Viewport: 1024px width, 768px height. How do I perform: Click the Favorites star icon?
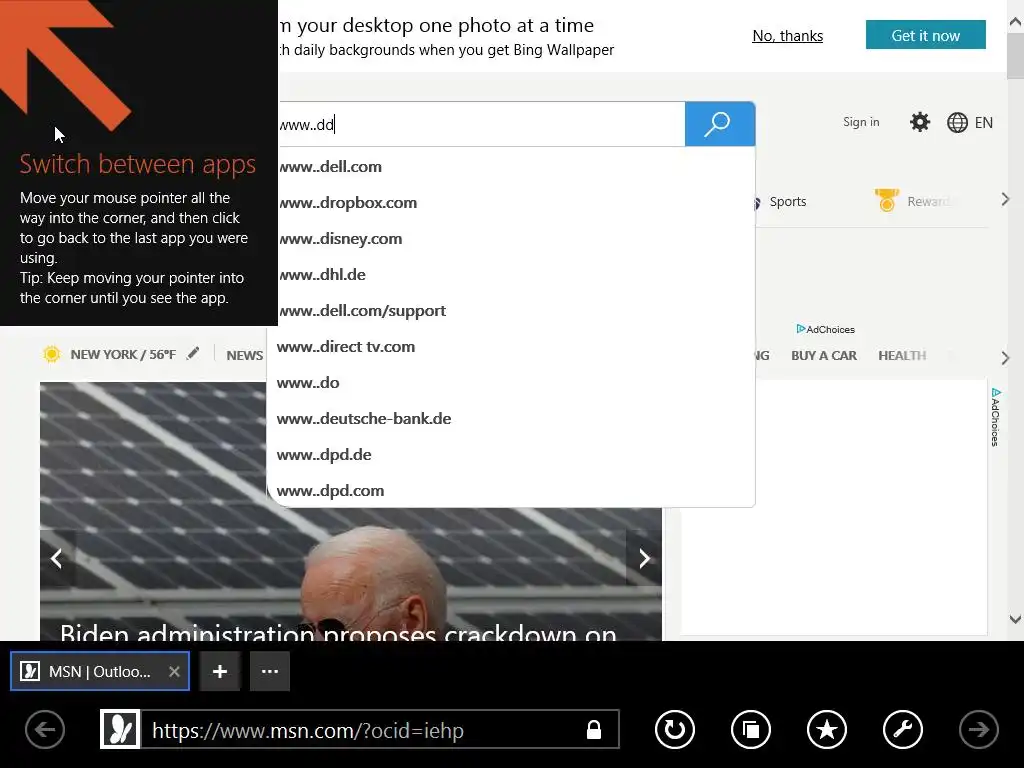click(827, 729)
